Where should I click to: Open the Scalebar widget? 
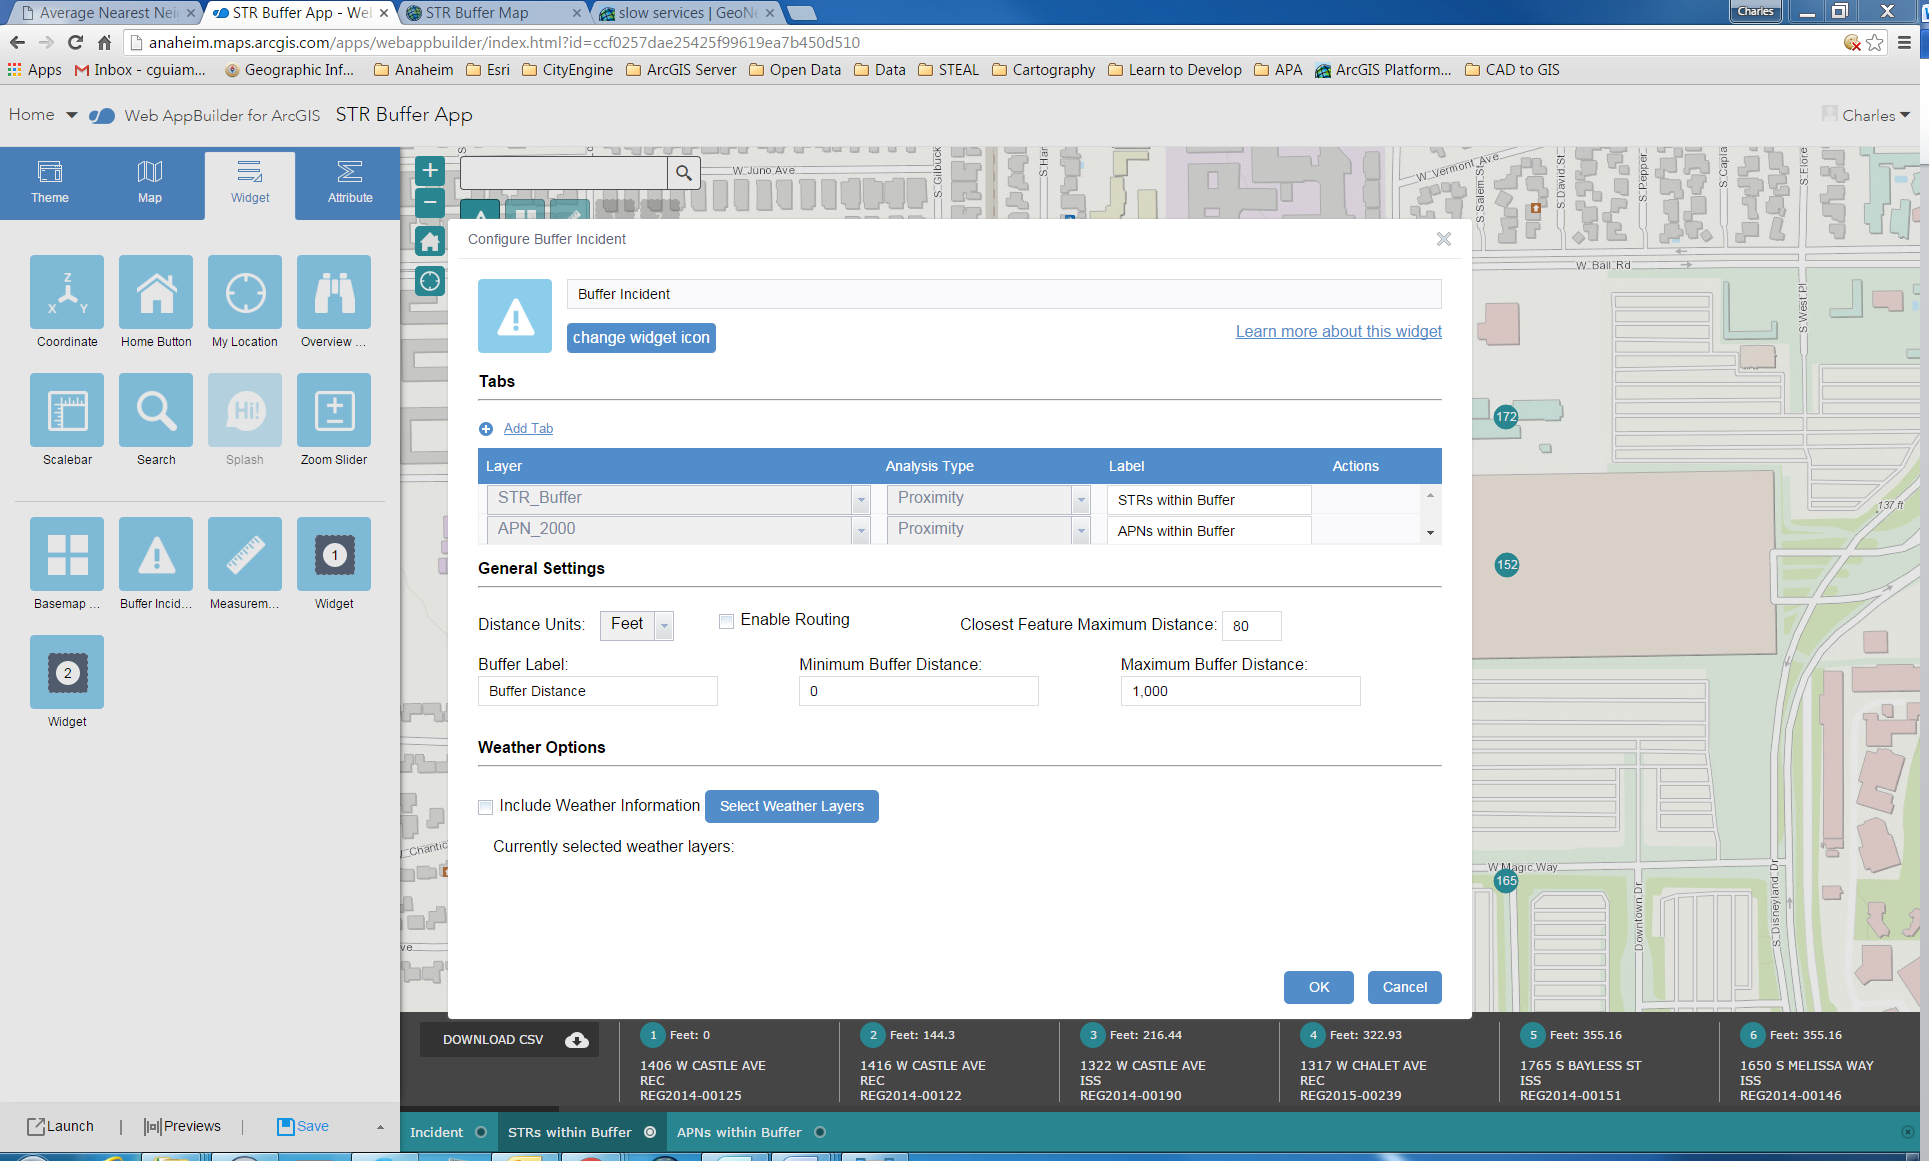[67, 410]
